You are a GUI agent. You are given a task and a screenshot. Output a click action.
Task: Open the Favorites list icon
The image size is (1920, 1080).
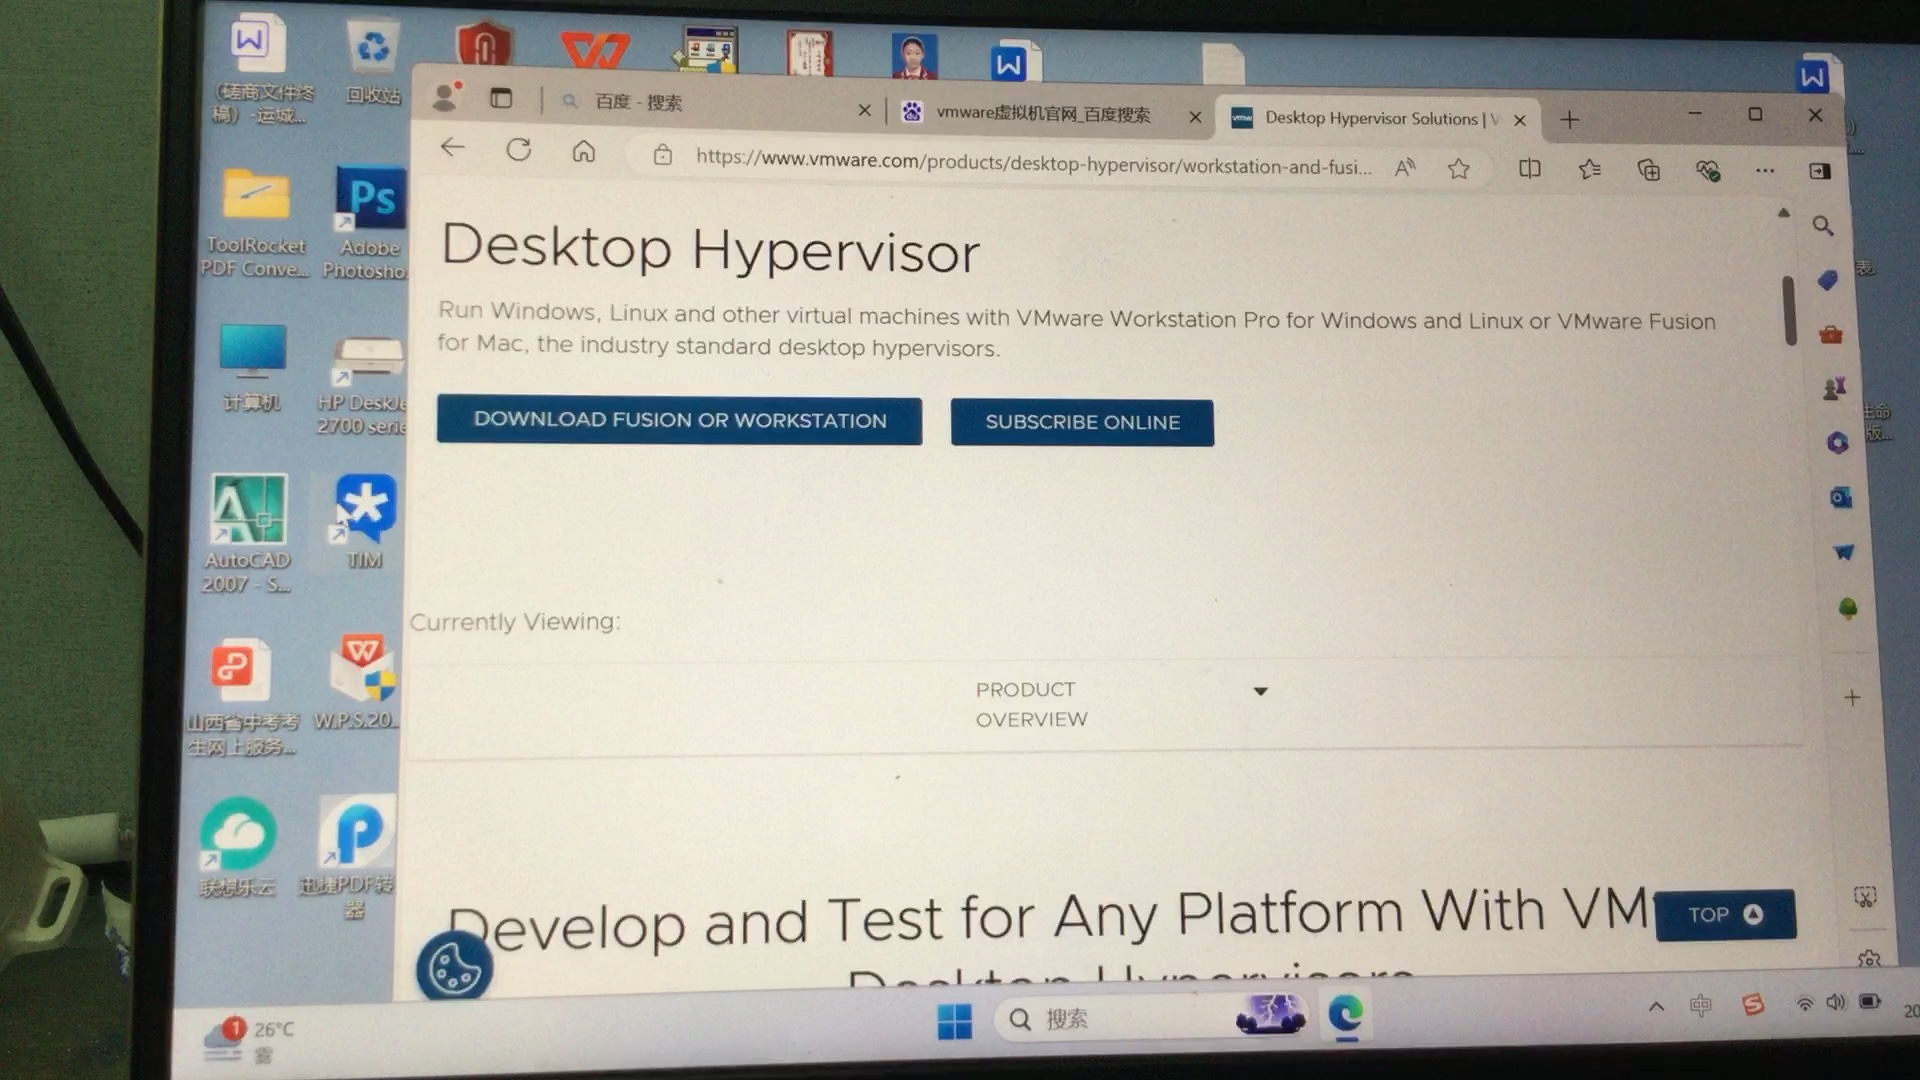click(x=1590, y=169)
